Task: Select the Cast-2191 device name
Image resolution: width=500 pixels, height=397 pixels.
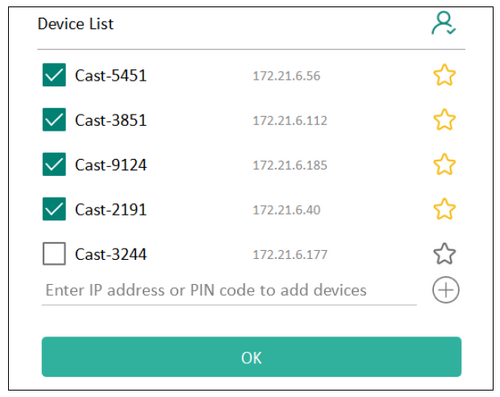Action: coord(111,210)
